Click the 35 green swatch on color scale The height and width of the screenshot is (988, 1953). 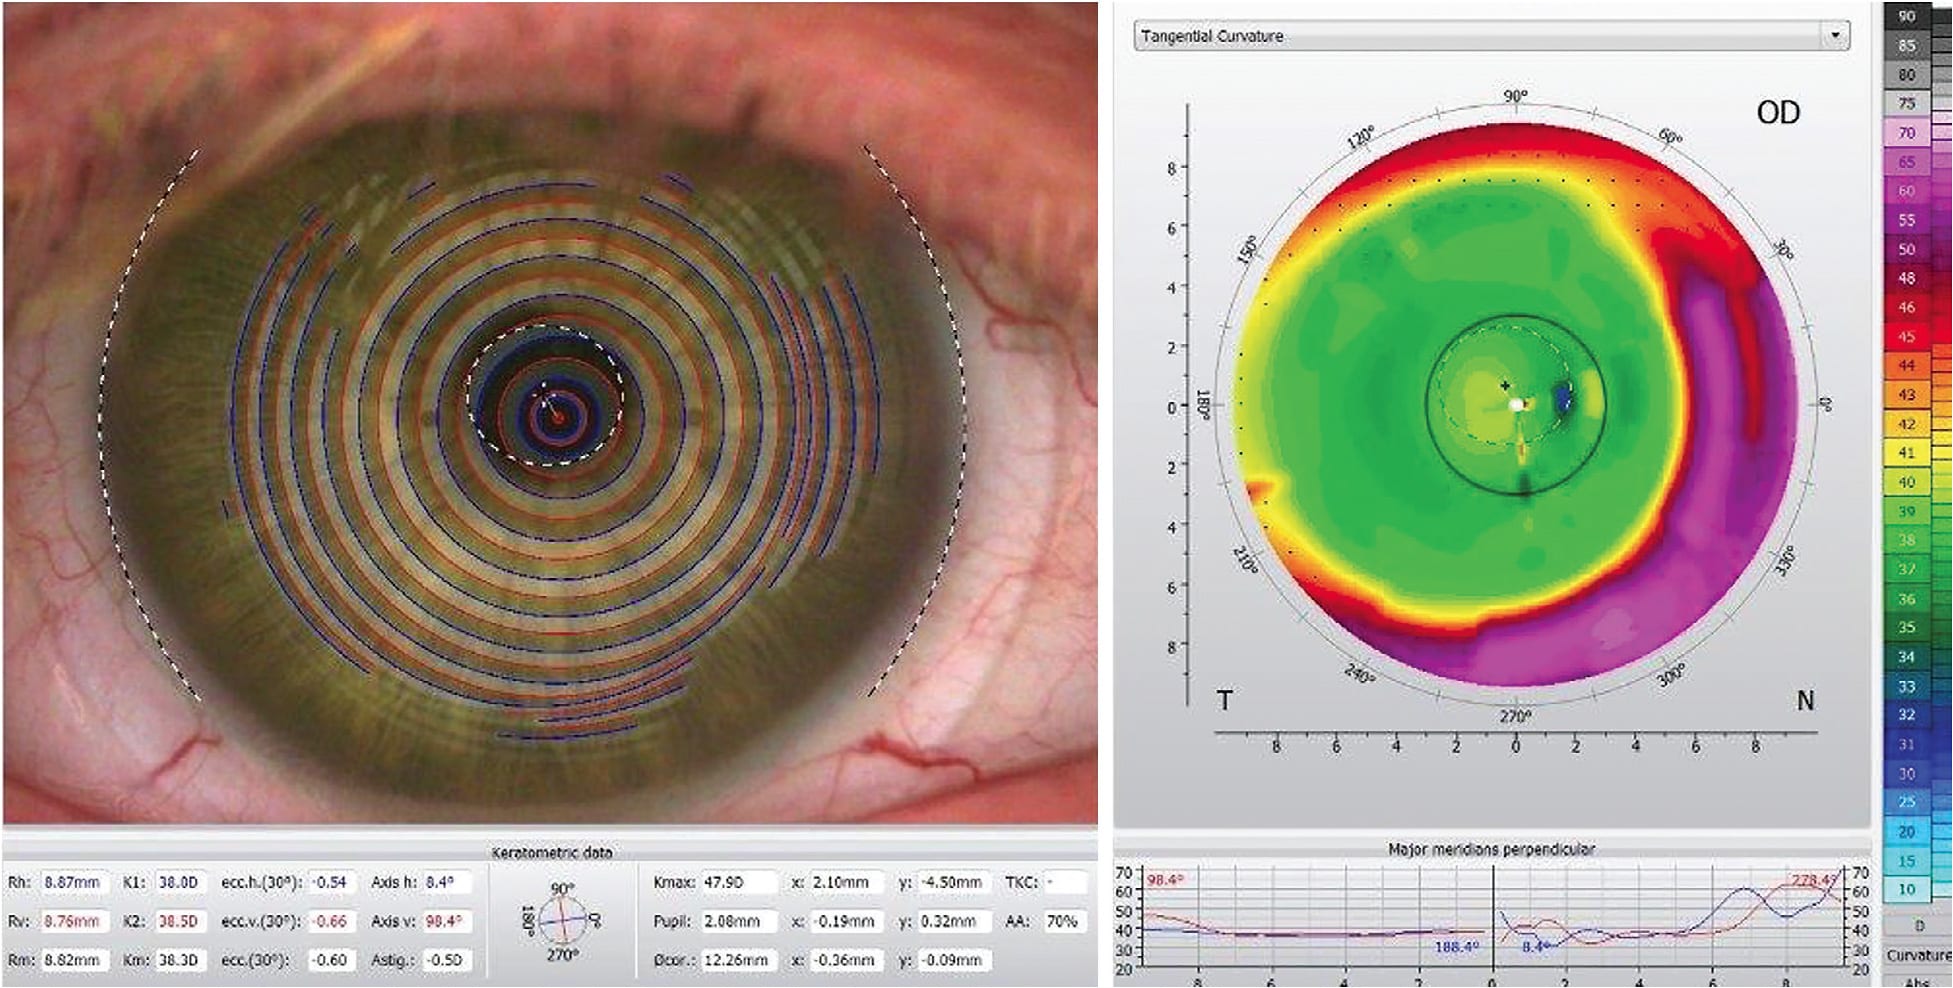(x=1907, y=627)
